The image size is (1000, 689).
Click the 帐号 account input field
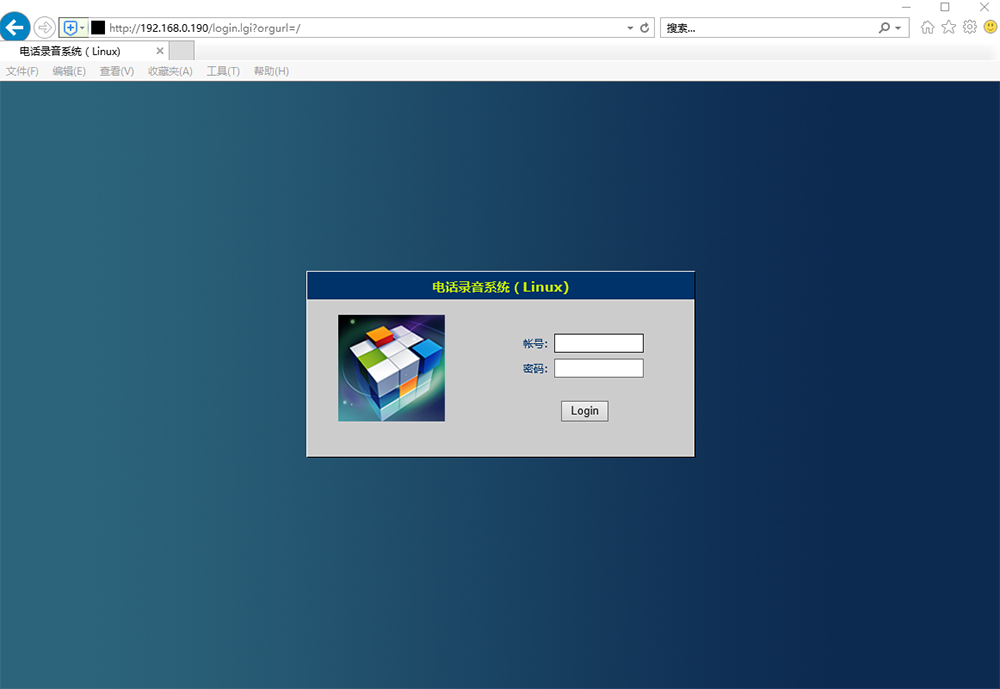(x=599, y=343)
